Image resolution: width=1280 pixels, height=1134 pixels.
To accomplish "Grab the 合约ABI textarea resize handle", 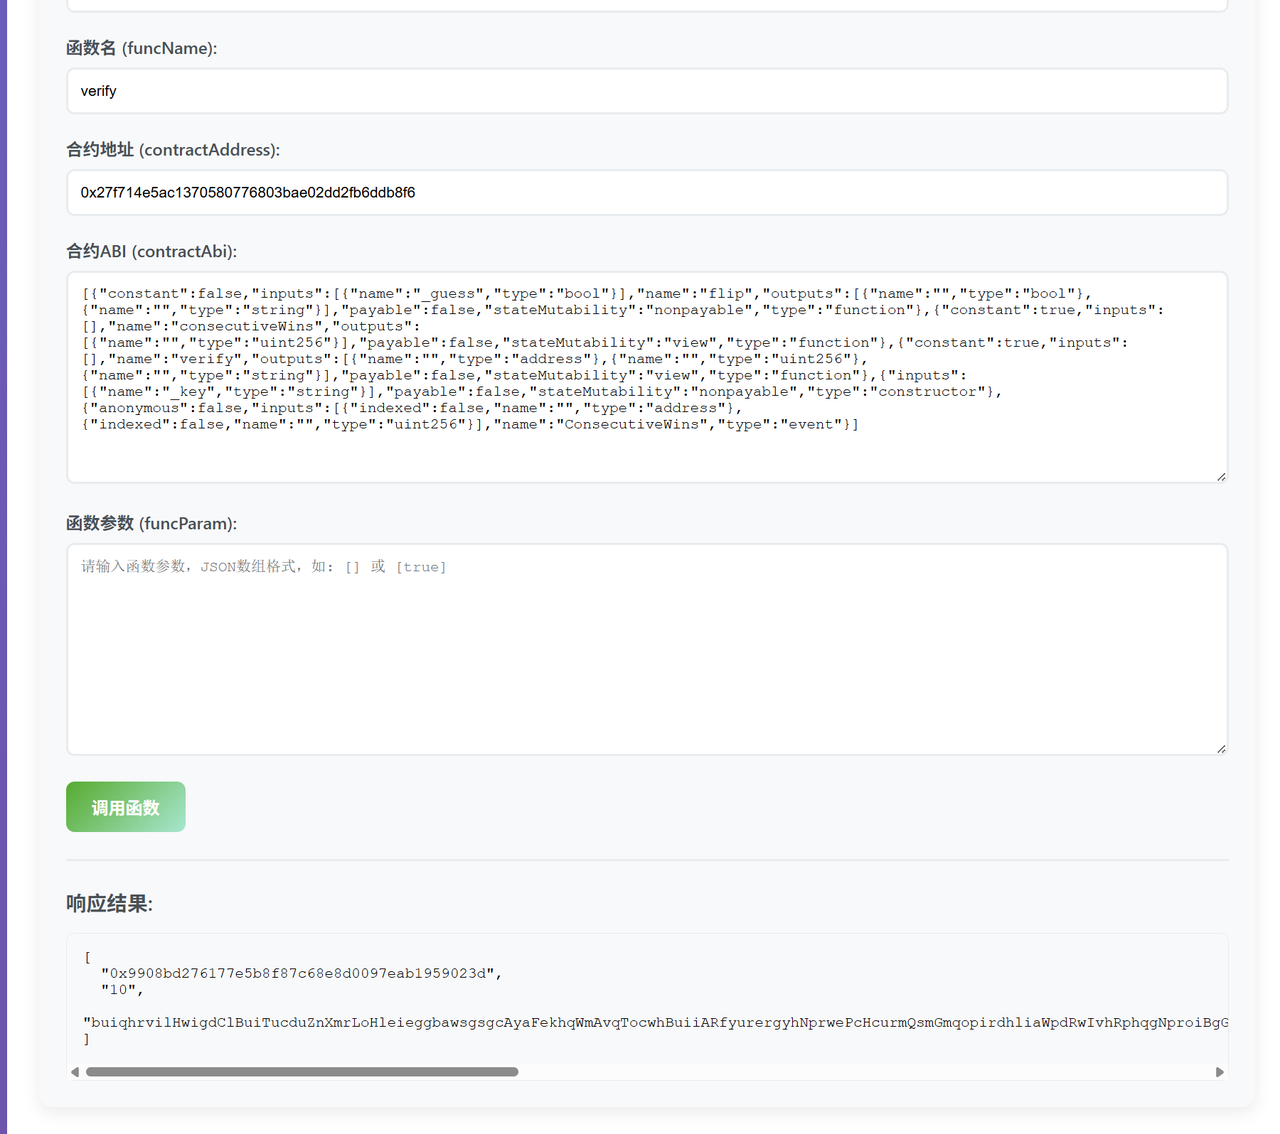I will coord(1221,477).
